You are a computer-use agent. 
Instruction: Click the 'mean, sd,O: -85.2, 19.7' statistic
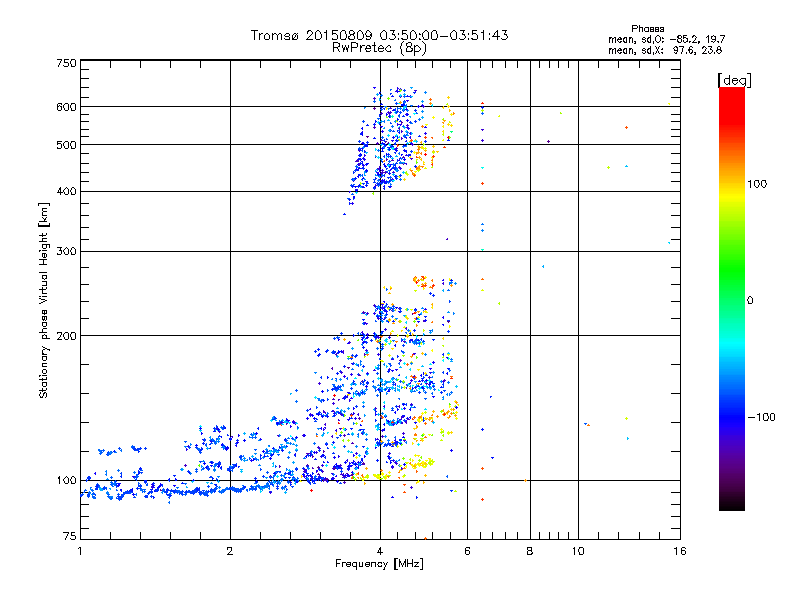[x=666, y=39]
